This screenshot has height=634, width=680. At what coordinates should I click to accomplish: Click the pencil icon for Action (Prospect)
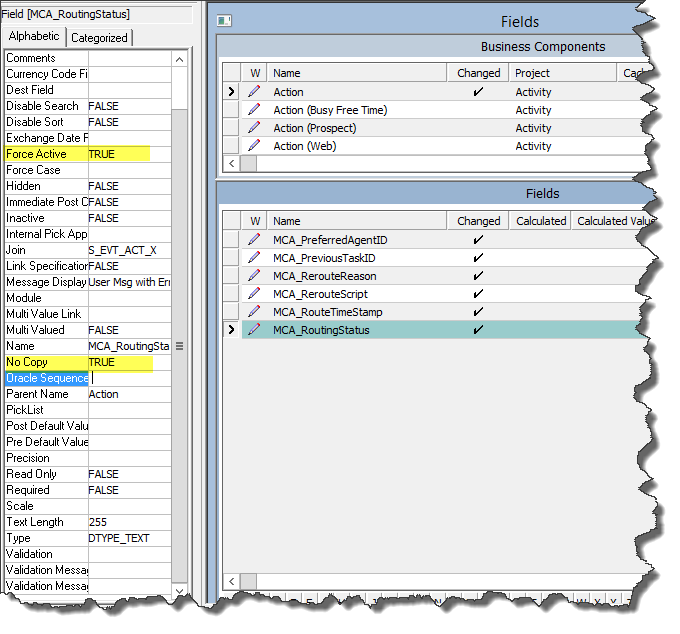coord(254,128)
